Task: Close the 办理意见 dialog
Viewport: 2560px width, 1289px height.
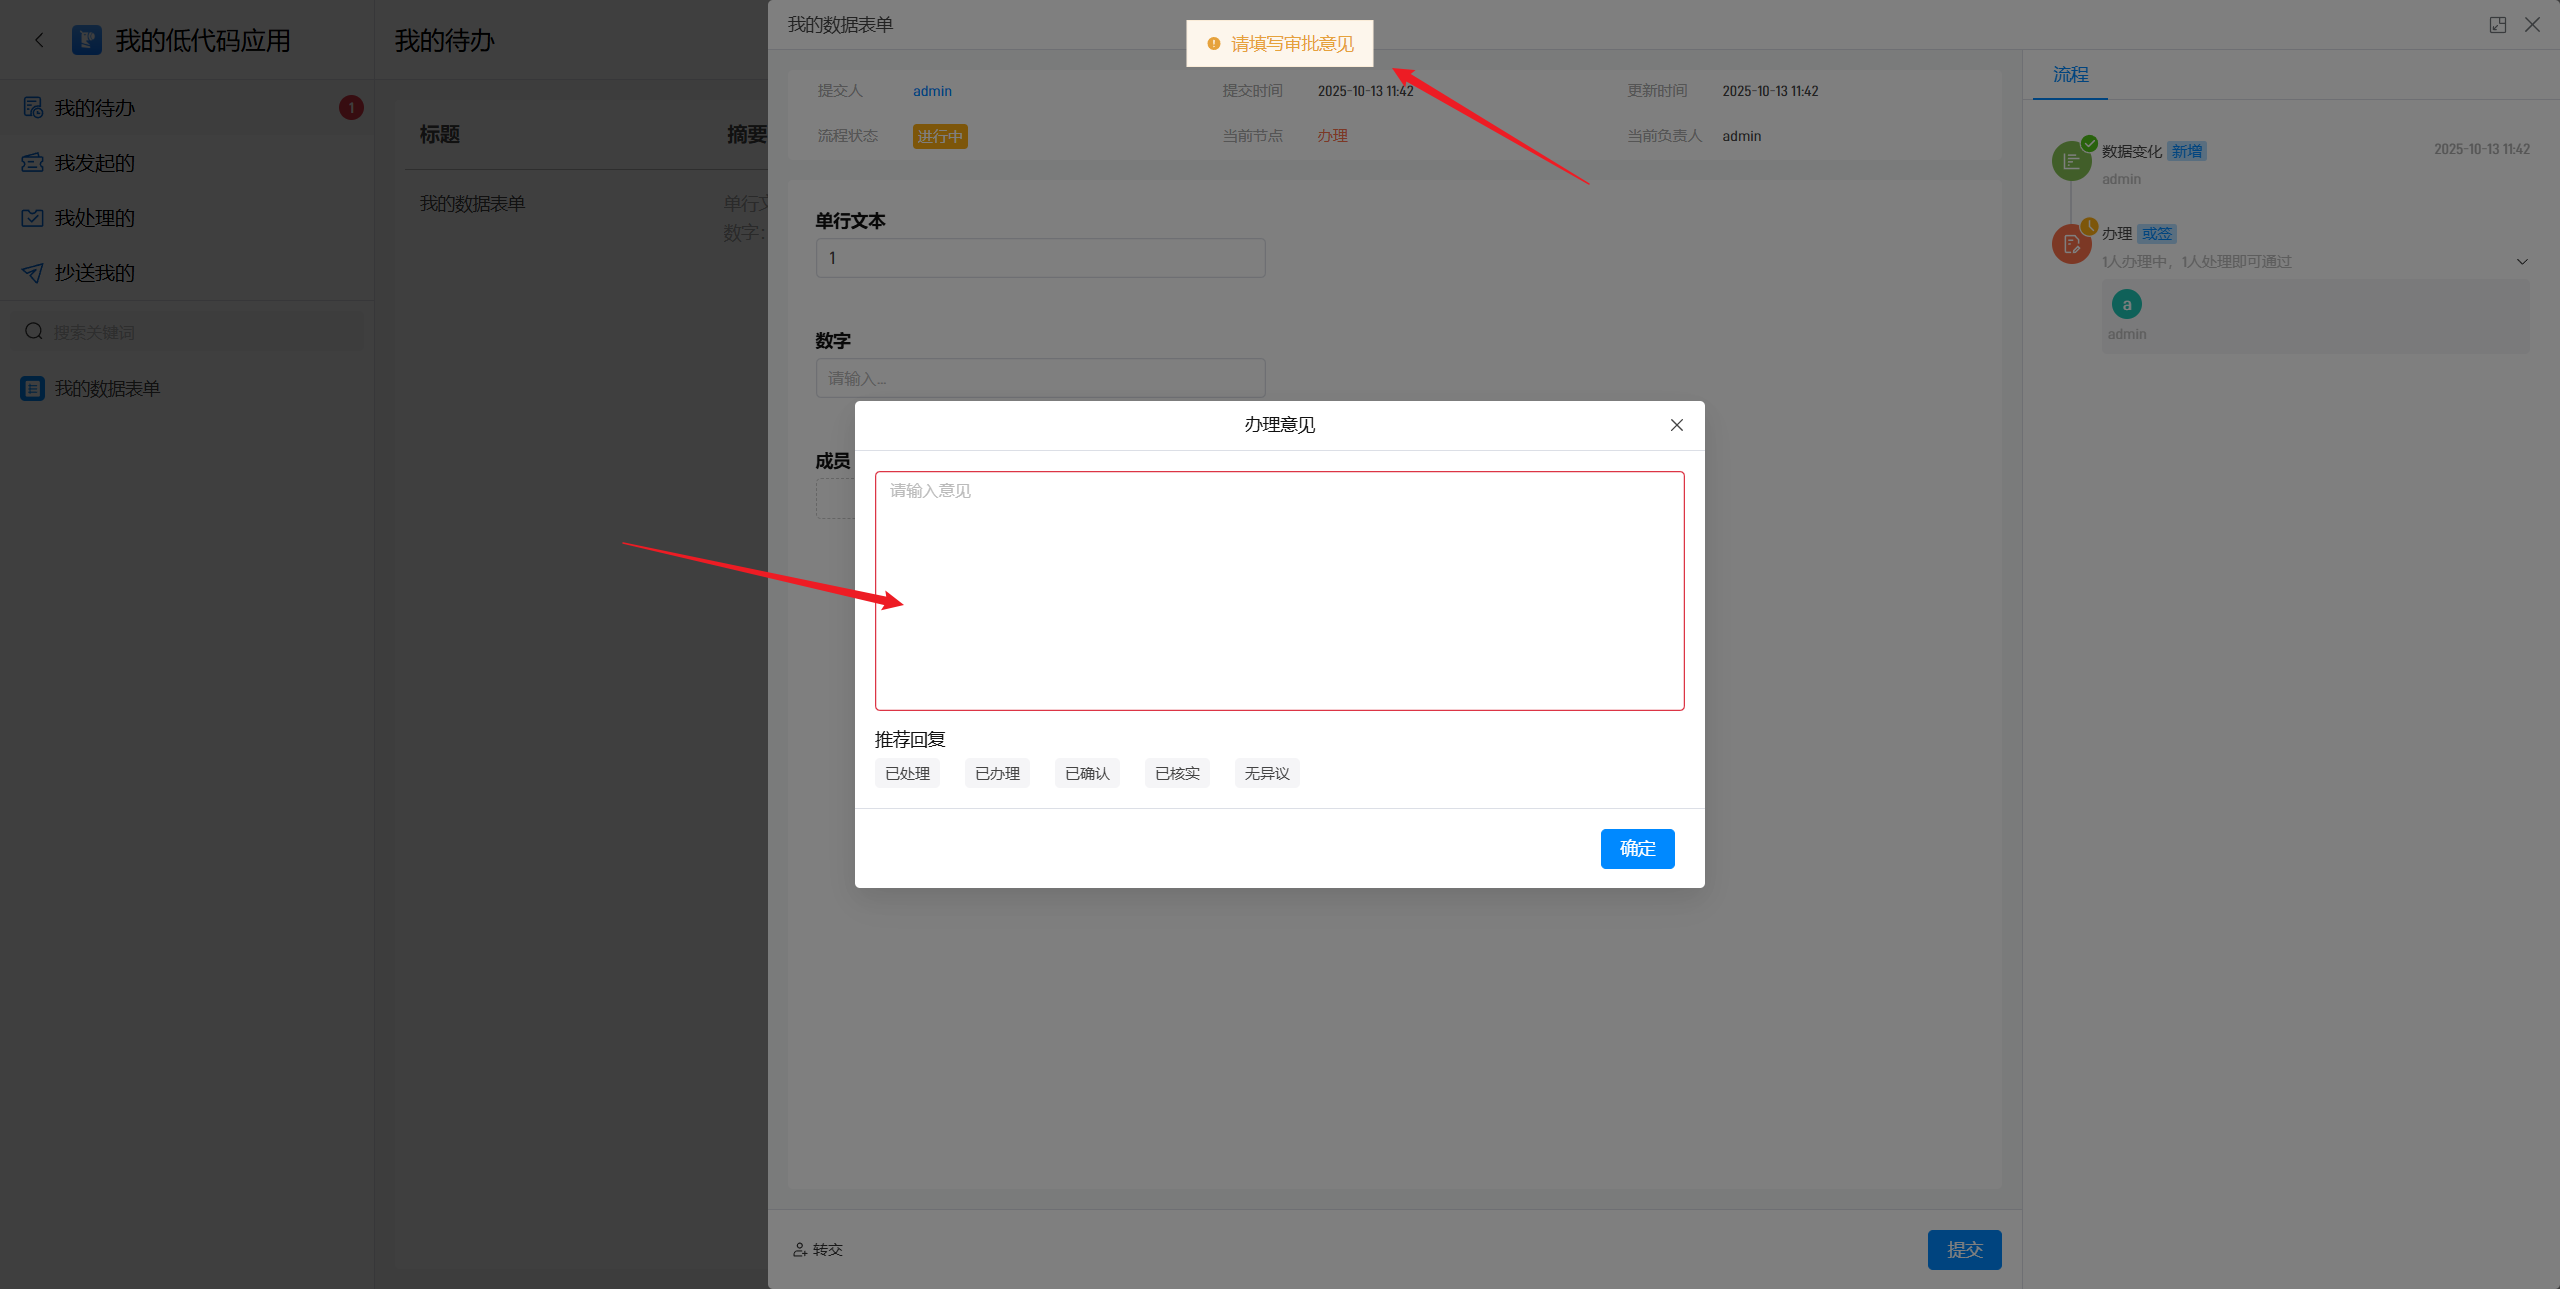Action: pyautogui.click(x=1677, y=425)
